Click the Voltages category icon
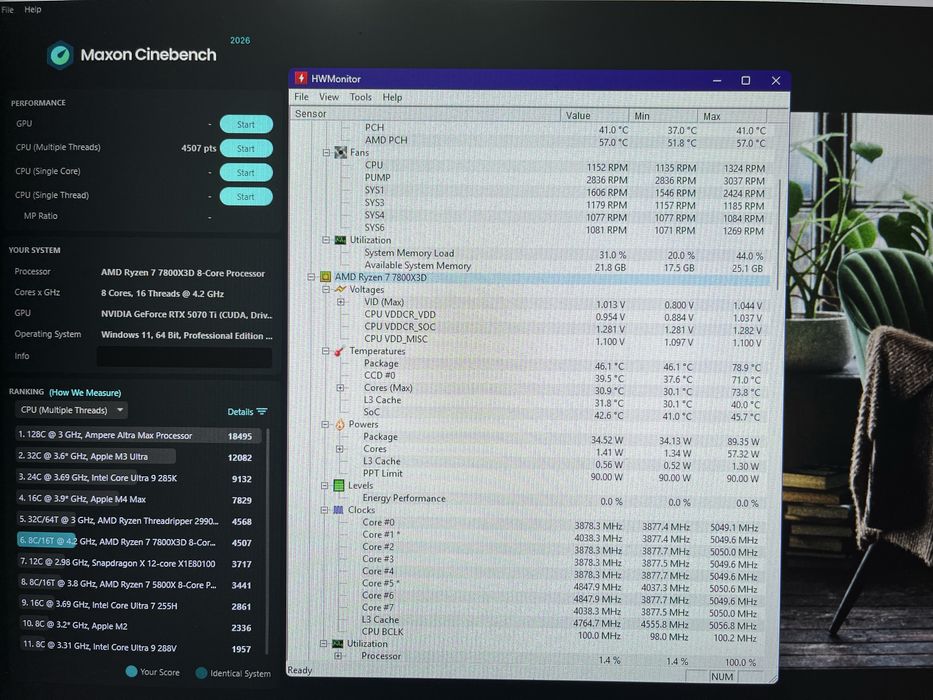Screen dimensions: 933x700 click(340, 289)
